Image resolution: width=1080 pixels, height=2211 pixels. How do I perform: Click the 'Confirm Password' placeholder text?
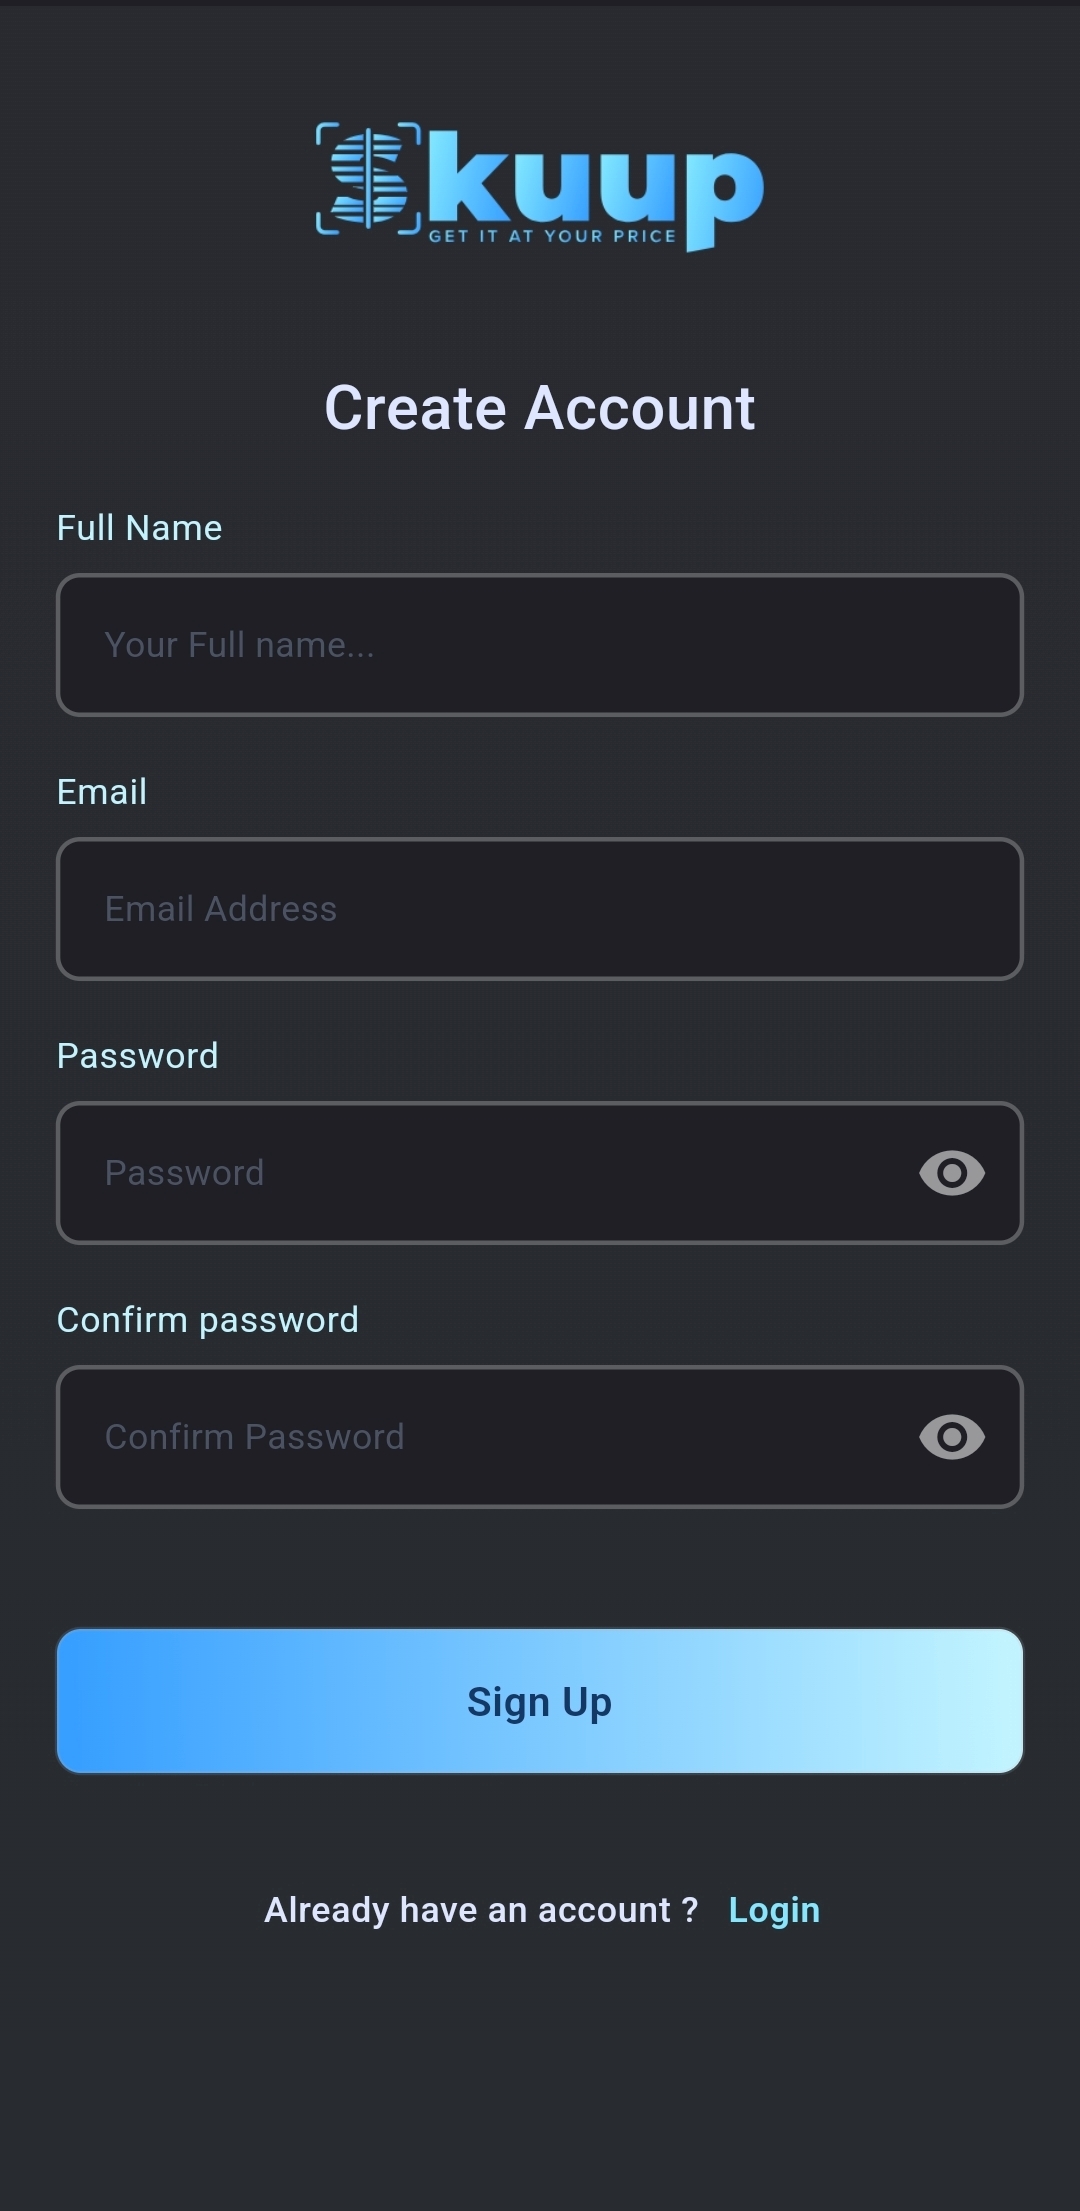coord(254,1437)
